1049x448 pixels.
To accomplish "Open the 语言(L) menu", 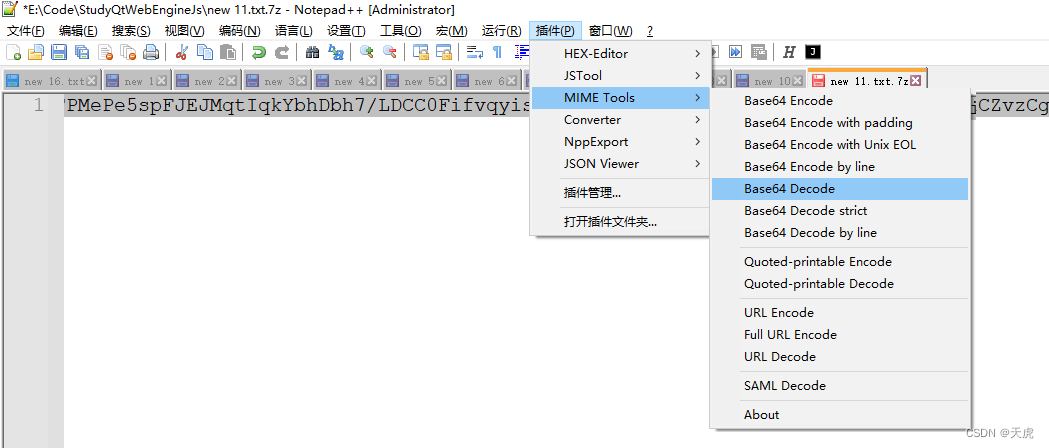I will click(x=293, y=31).
